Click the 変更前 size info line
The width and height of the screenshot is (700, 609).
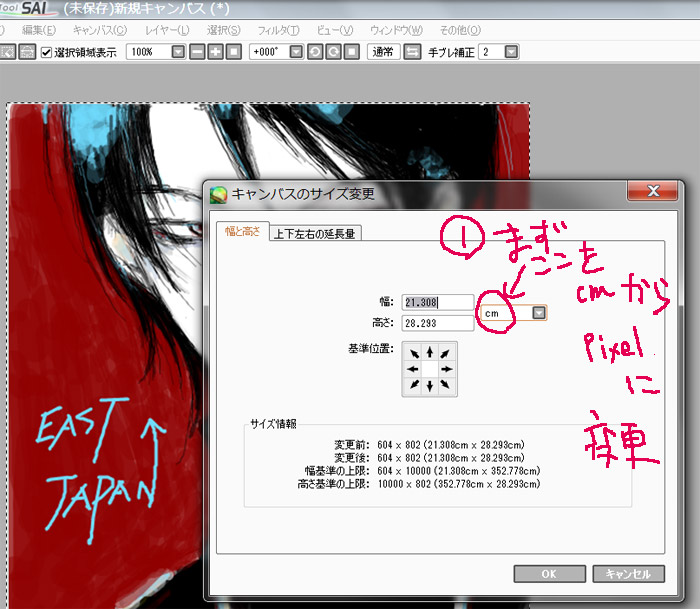click(429, 445)
